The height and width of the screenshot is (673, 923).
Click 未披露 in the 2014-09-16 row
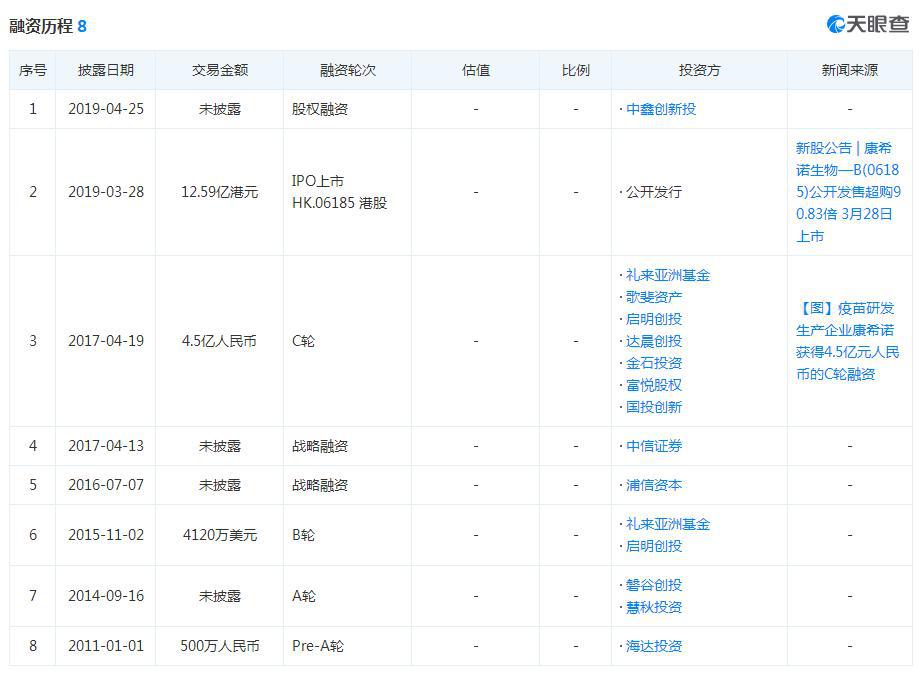tap(220, 596)
